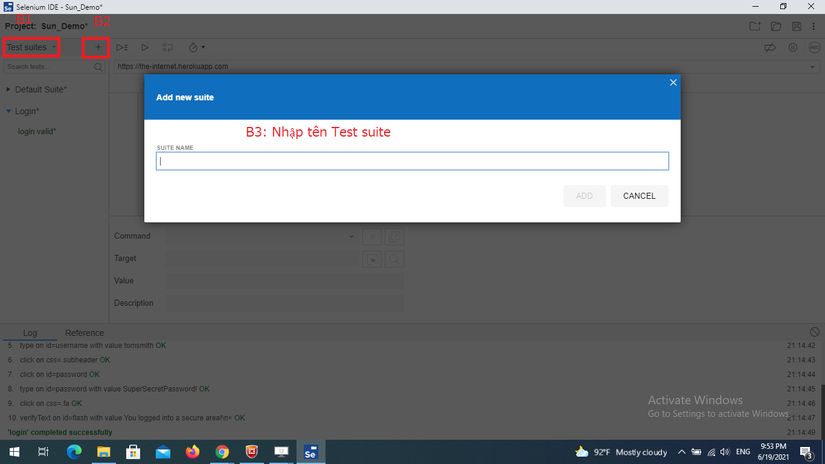Image resolution: width=825 pixels, height=464 pixels.
Task: Click the find target in page icon
Action: click(x=394, y=259)
